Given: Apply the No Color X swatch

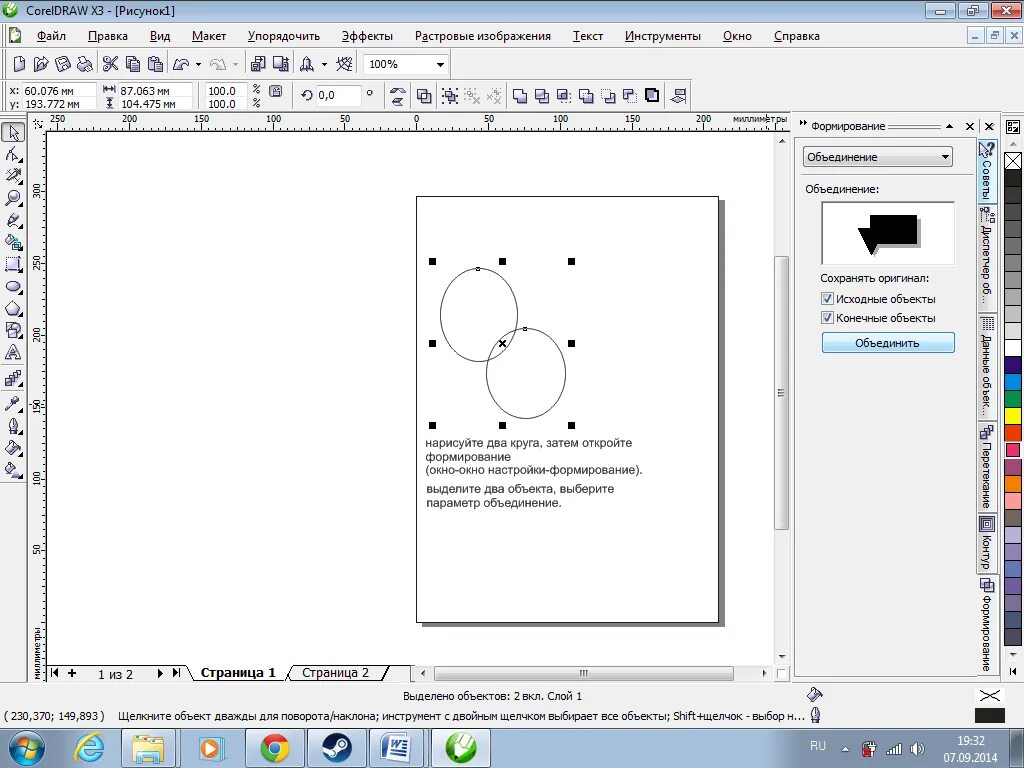Looking at the screenshot, I should (1013, 160).
